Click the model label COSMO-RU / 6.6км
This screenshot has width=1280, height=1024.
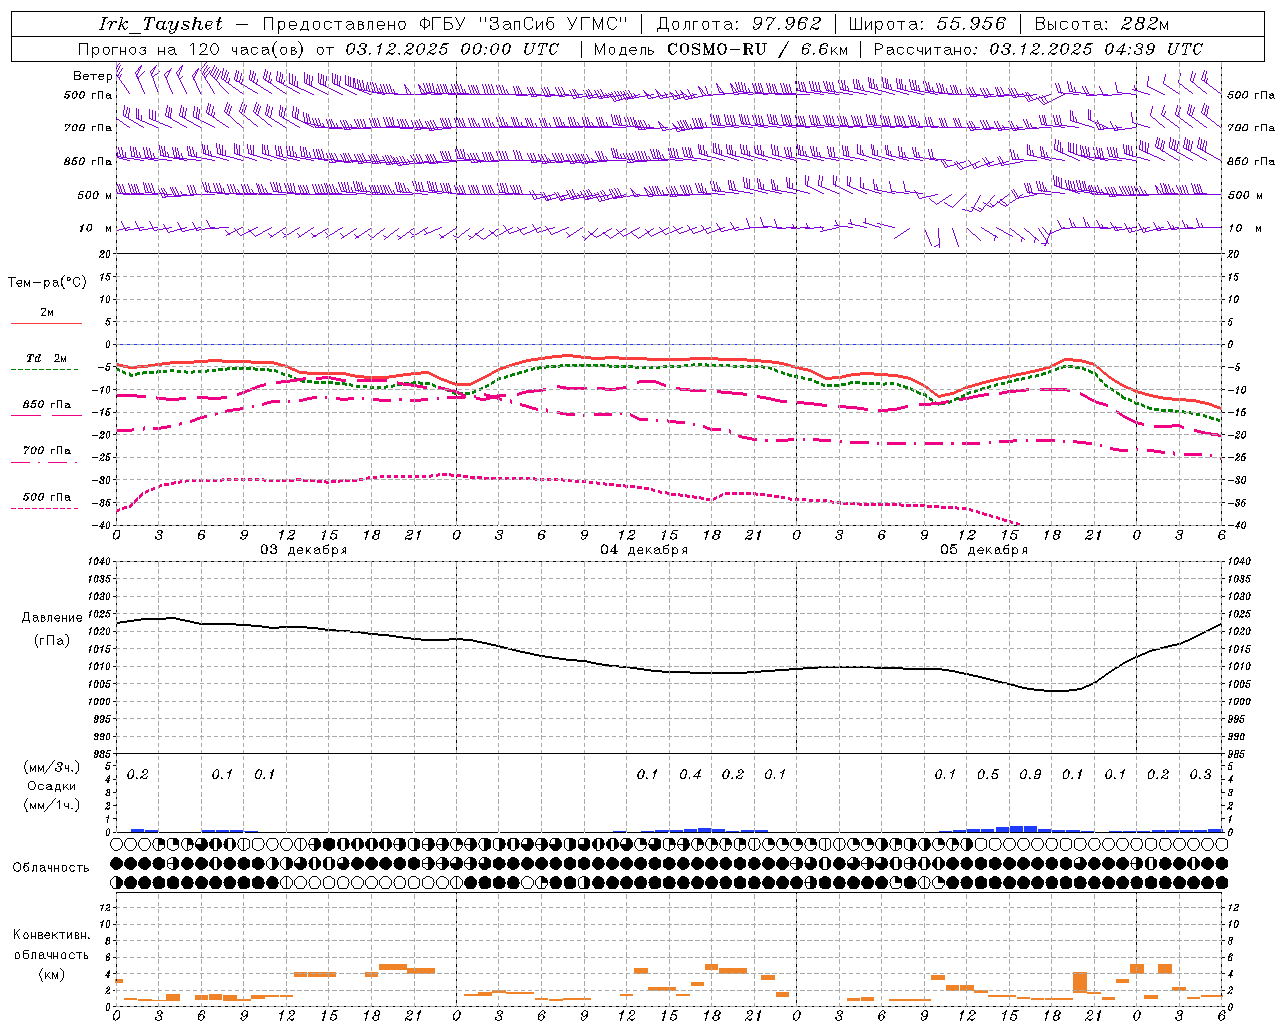click(757, 49)
